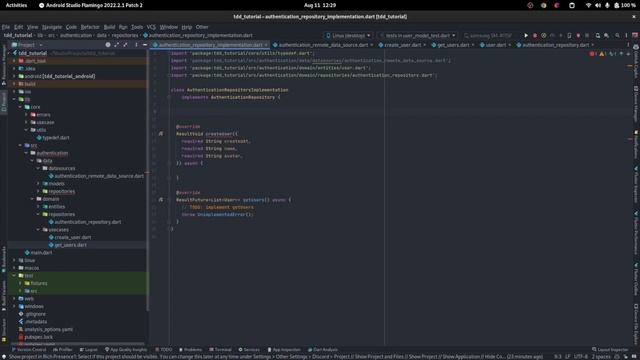Open the Profiler tool window

click(x=62, y=349)
